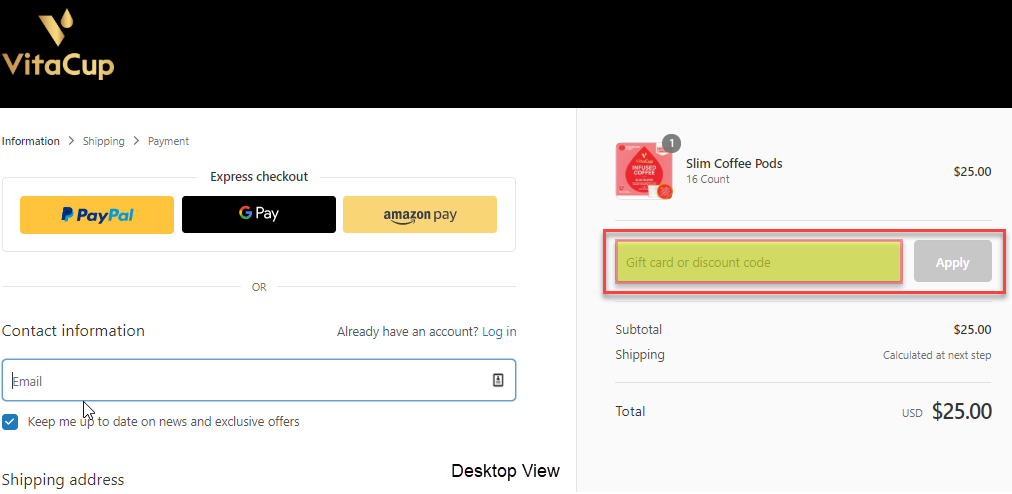
Task: Click into the Email input field
Action: [x=259, y=380]
